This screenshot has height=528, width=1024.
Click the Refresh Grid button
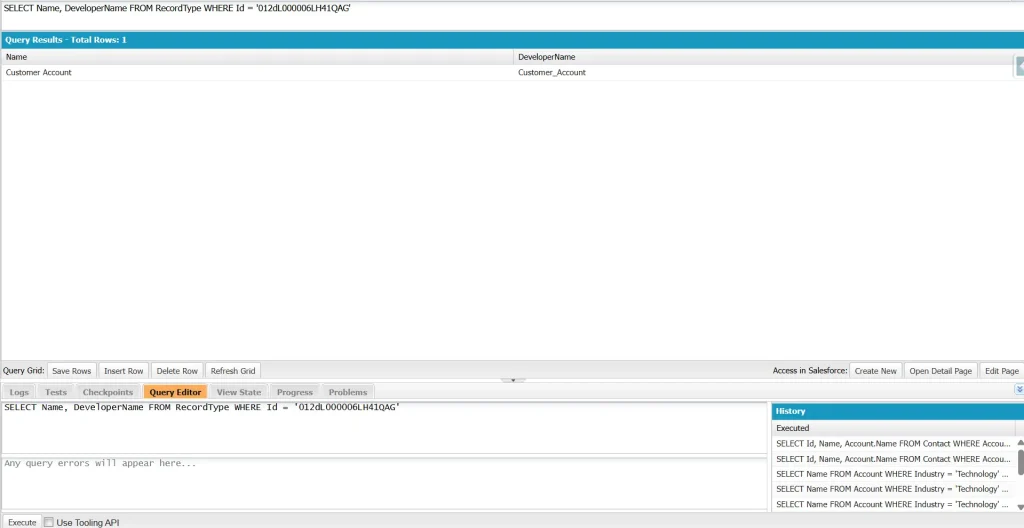(233, 371)
